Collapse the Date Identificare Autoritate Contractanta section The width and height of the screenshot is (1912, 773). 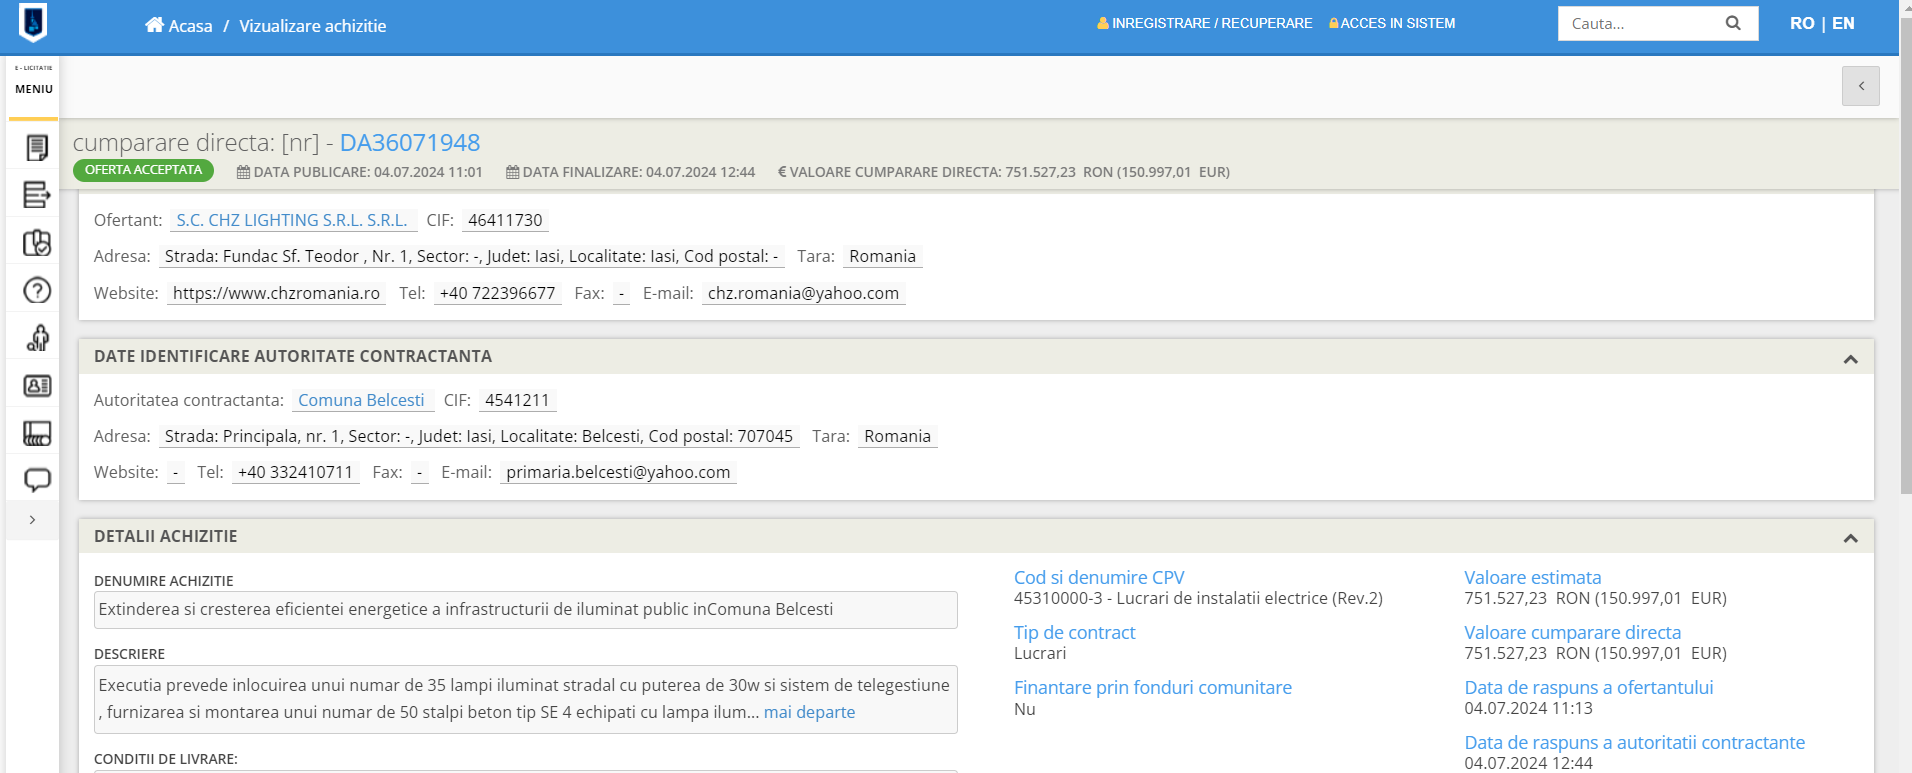pos(1850,359)
